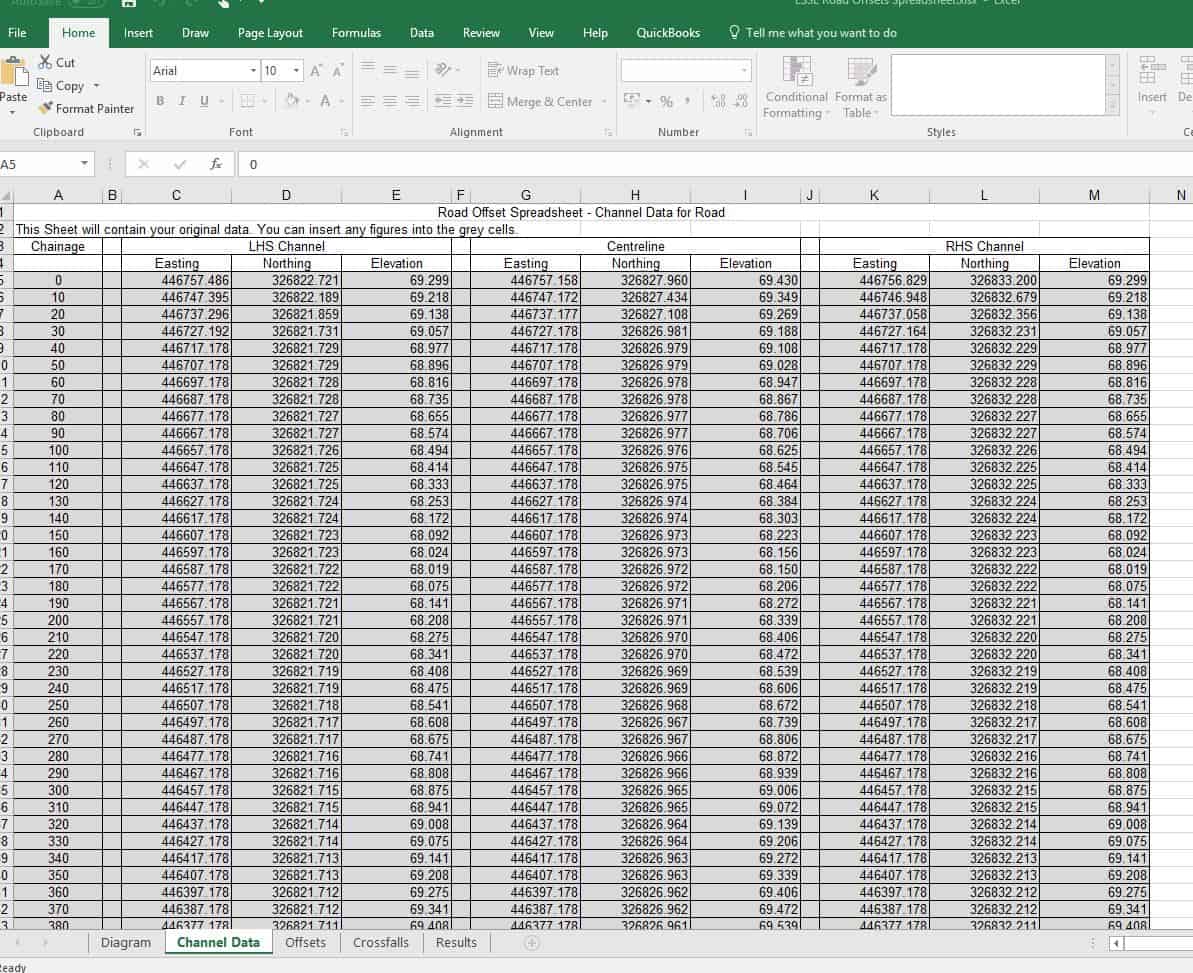Open the Arial font name dropdown

pos(253,71)
